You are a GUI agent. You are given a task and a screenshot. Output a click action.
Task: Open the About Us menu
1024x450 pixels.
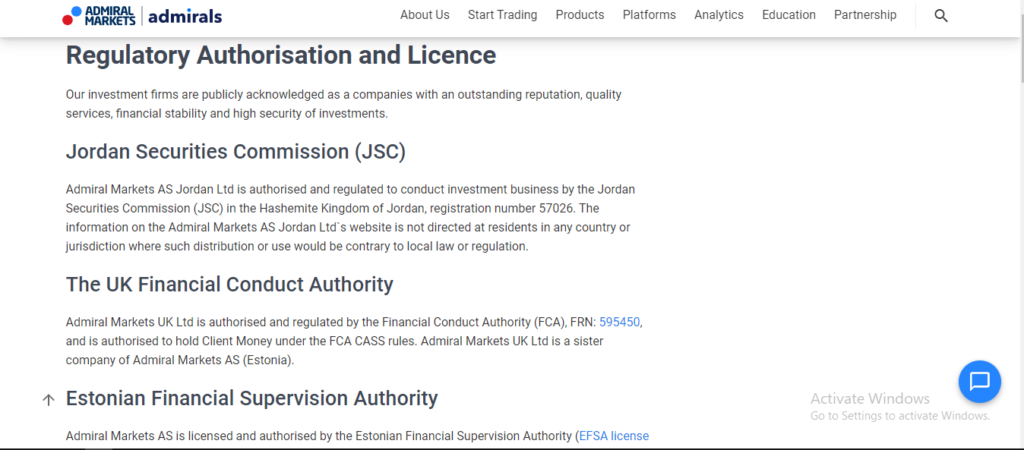[424, 15]
